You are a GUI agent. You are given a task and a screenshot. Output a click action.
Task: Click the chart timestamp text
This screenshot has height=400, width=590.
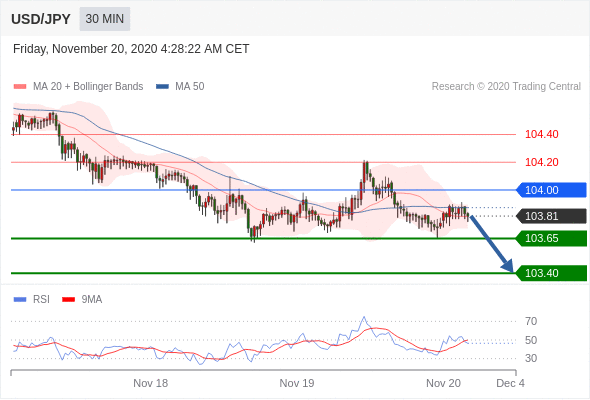[x=131, y=49]
